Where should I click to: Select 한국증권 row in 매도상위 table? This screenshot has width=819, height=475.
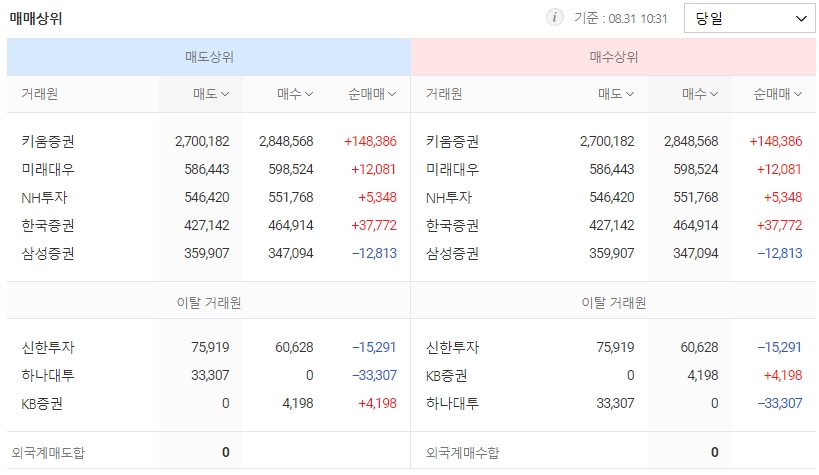pyautogui.click(x=209, y=225)
